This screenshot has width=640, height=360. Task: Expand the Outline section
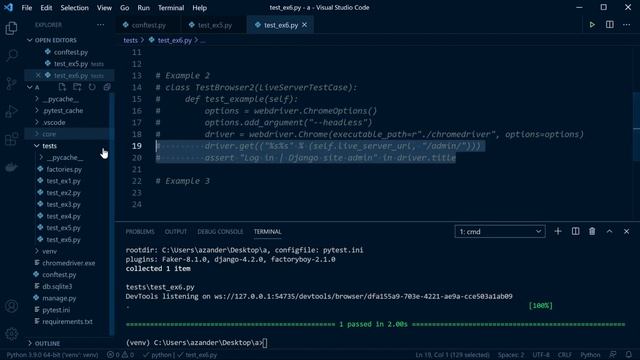pos(47,343)
